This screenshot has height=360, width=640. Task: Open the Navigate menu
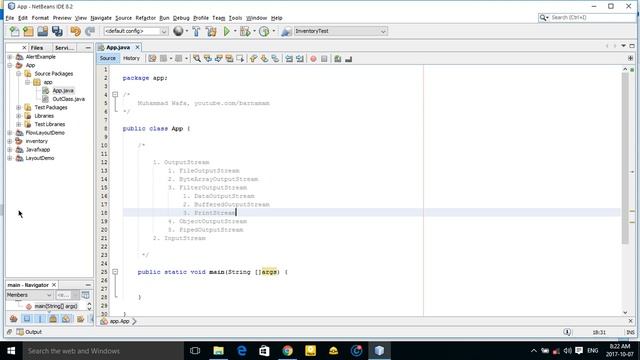[x=101, y=18]
